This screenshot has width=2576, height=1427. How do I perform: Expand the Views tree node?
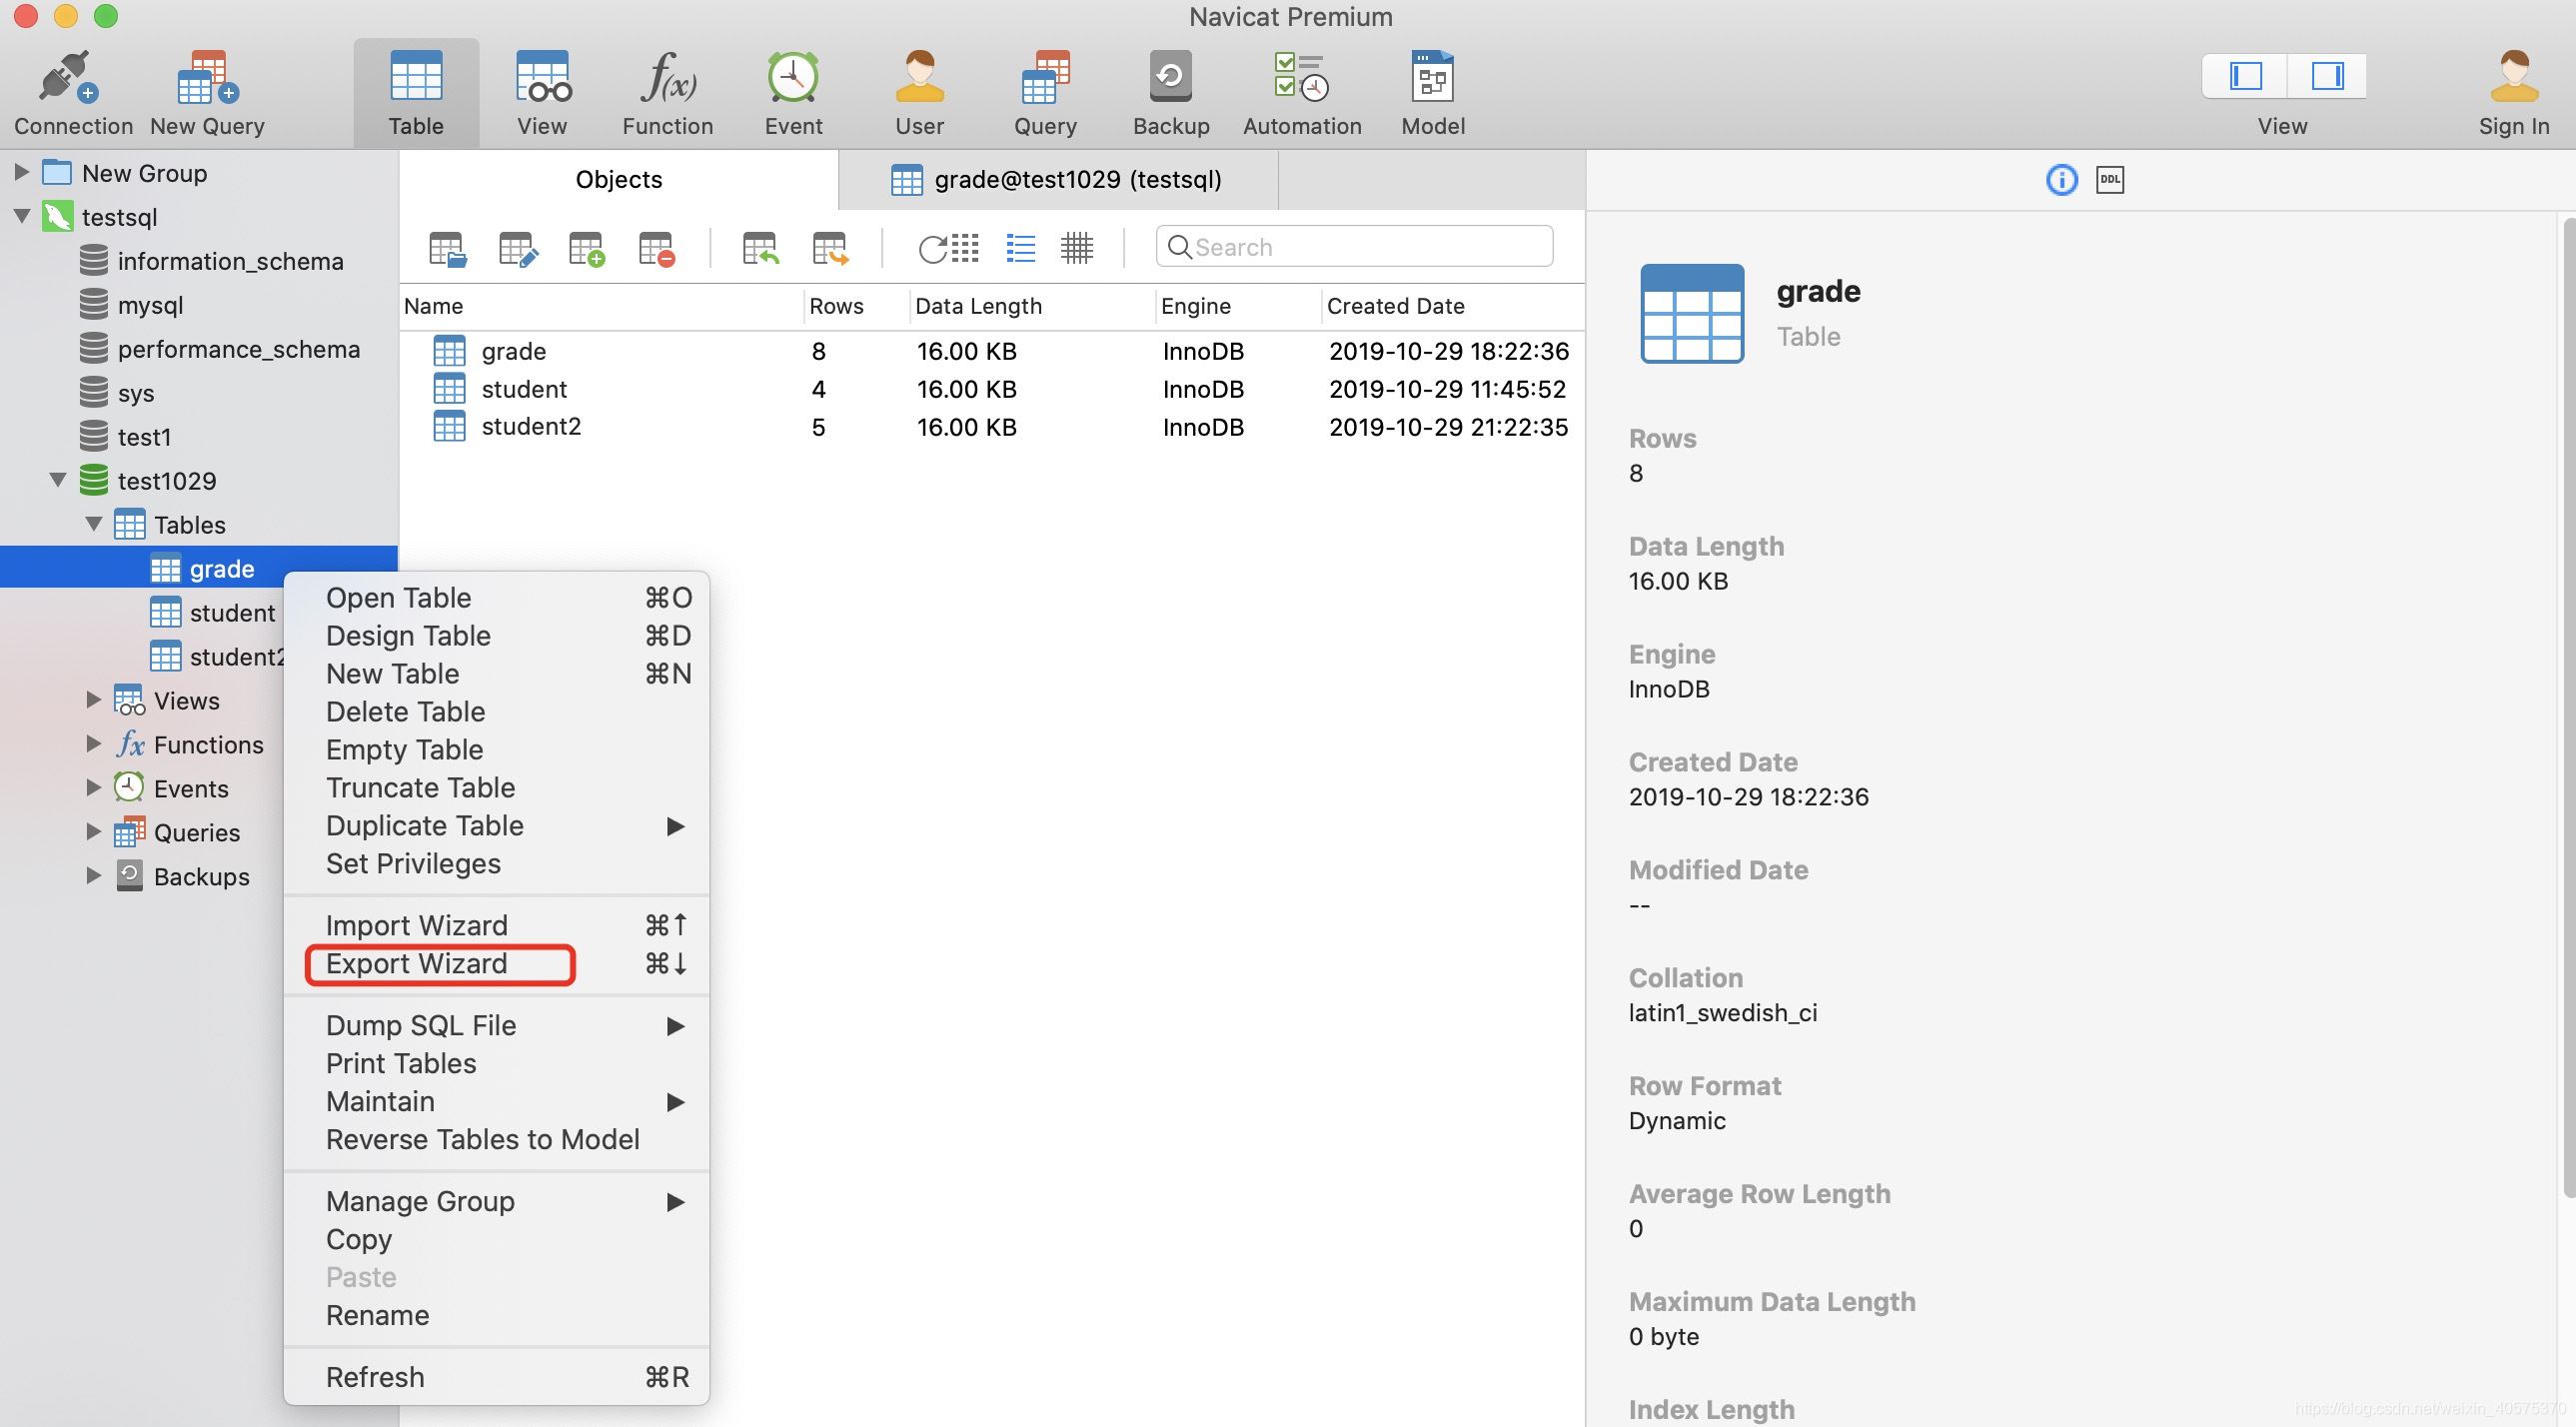(x=93, y=700)
